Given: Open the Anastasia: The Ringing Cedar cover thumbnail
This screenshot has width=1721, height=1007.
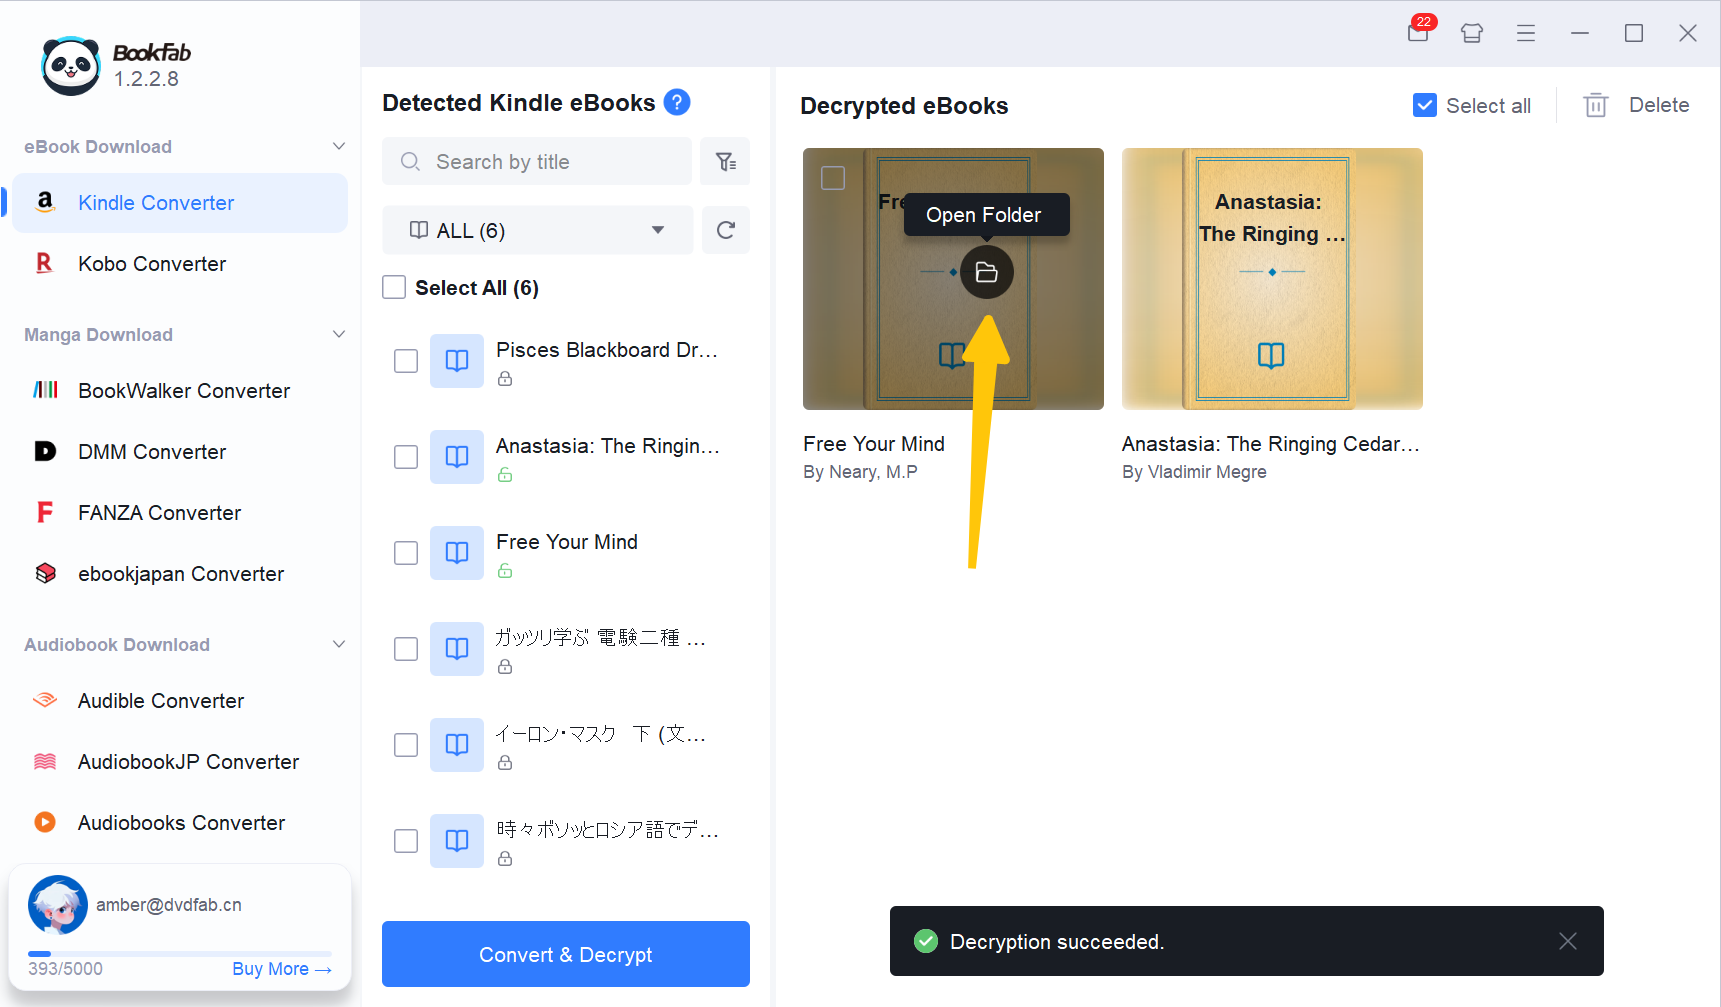Looking at the screenshot, I should [x=1272, y=279].
